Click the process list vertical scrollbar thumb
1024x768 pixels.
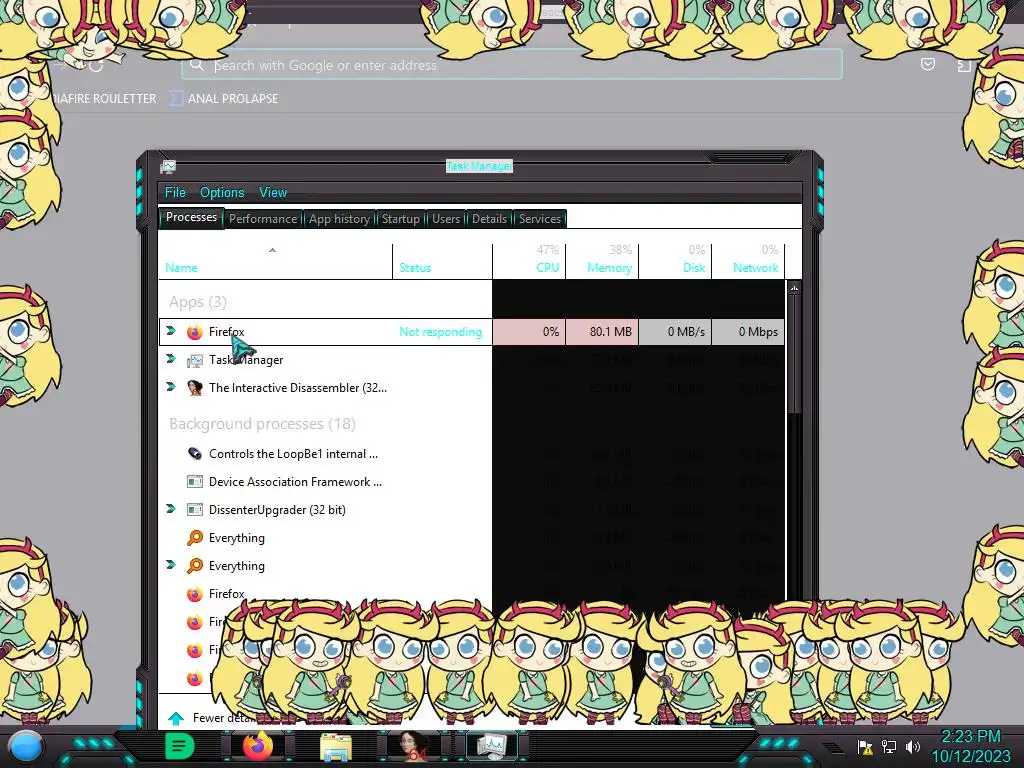coord(794,354)
